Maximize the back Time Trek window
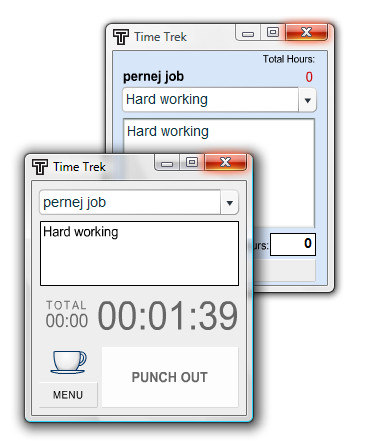365x446 pixels. point(273,32)
